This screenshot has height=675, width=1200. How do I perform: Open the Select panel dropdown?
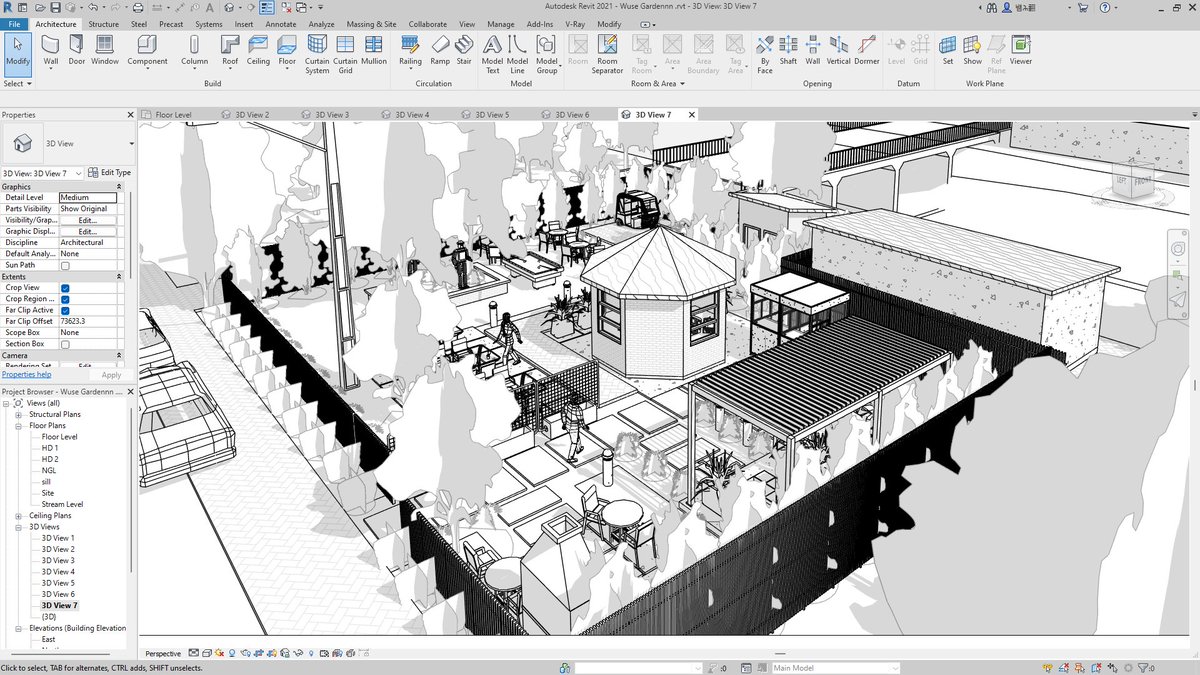click(x=18, y=84)
